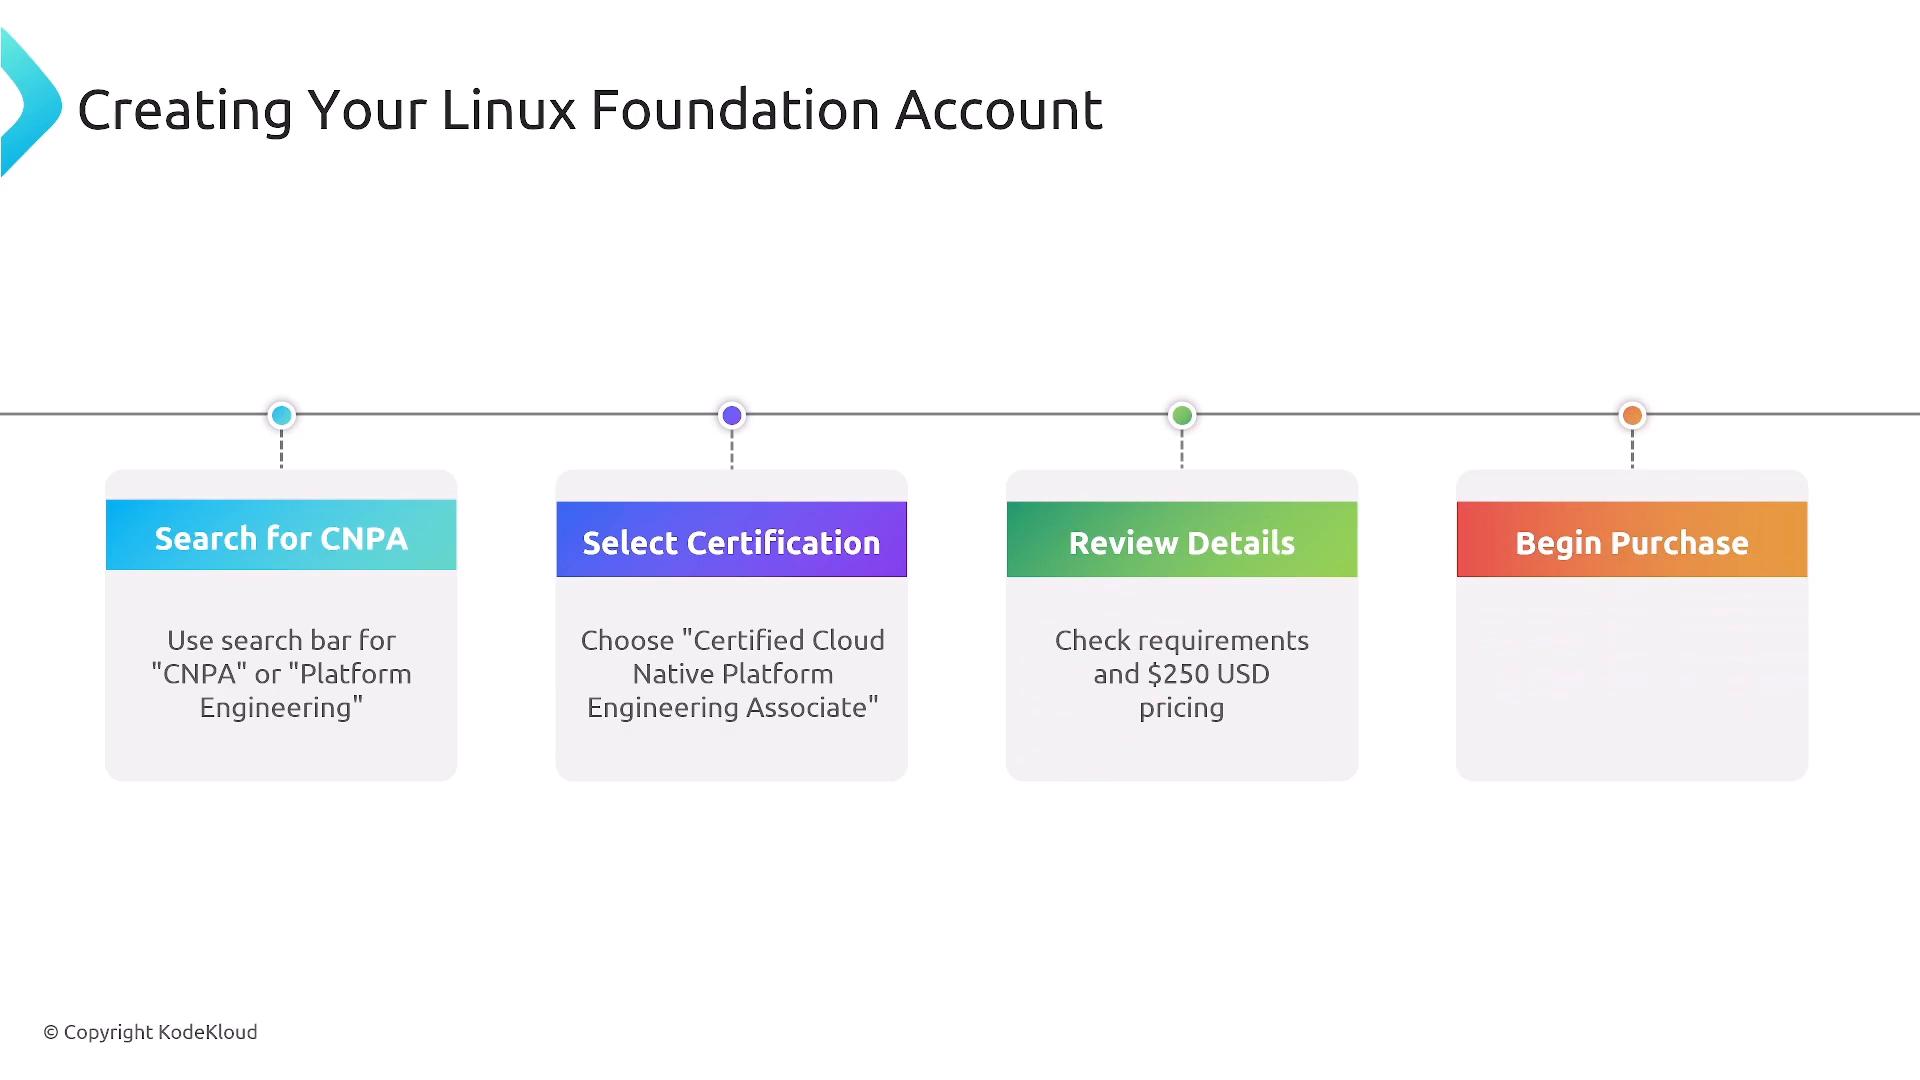
Task: Click the blue timeline dot above Search for CNPA
Action: point(282,415)
